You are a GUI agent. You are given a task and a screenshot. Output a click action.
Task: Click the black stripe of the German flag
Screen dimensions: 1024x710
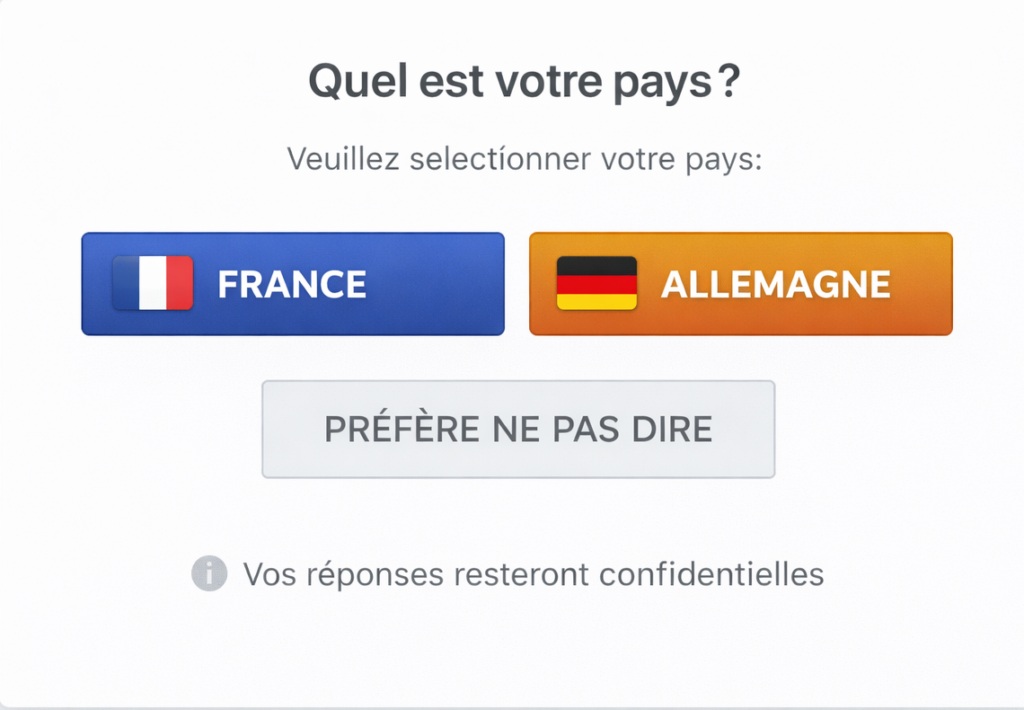(x=596, y=266)
